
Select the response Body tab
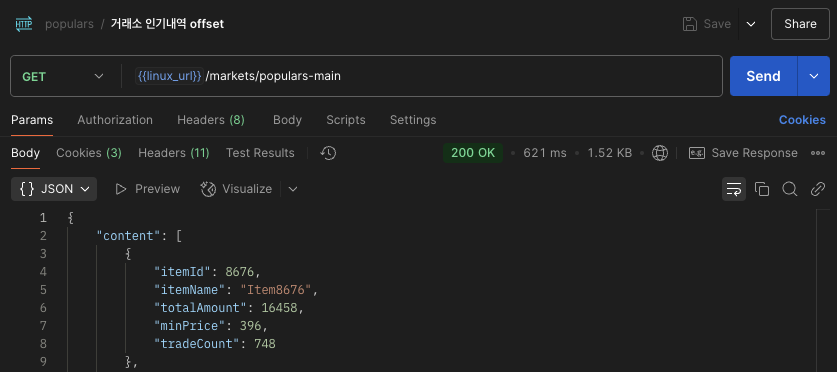(x=26, y=153)
